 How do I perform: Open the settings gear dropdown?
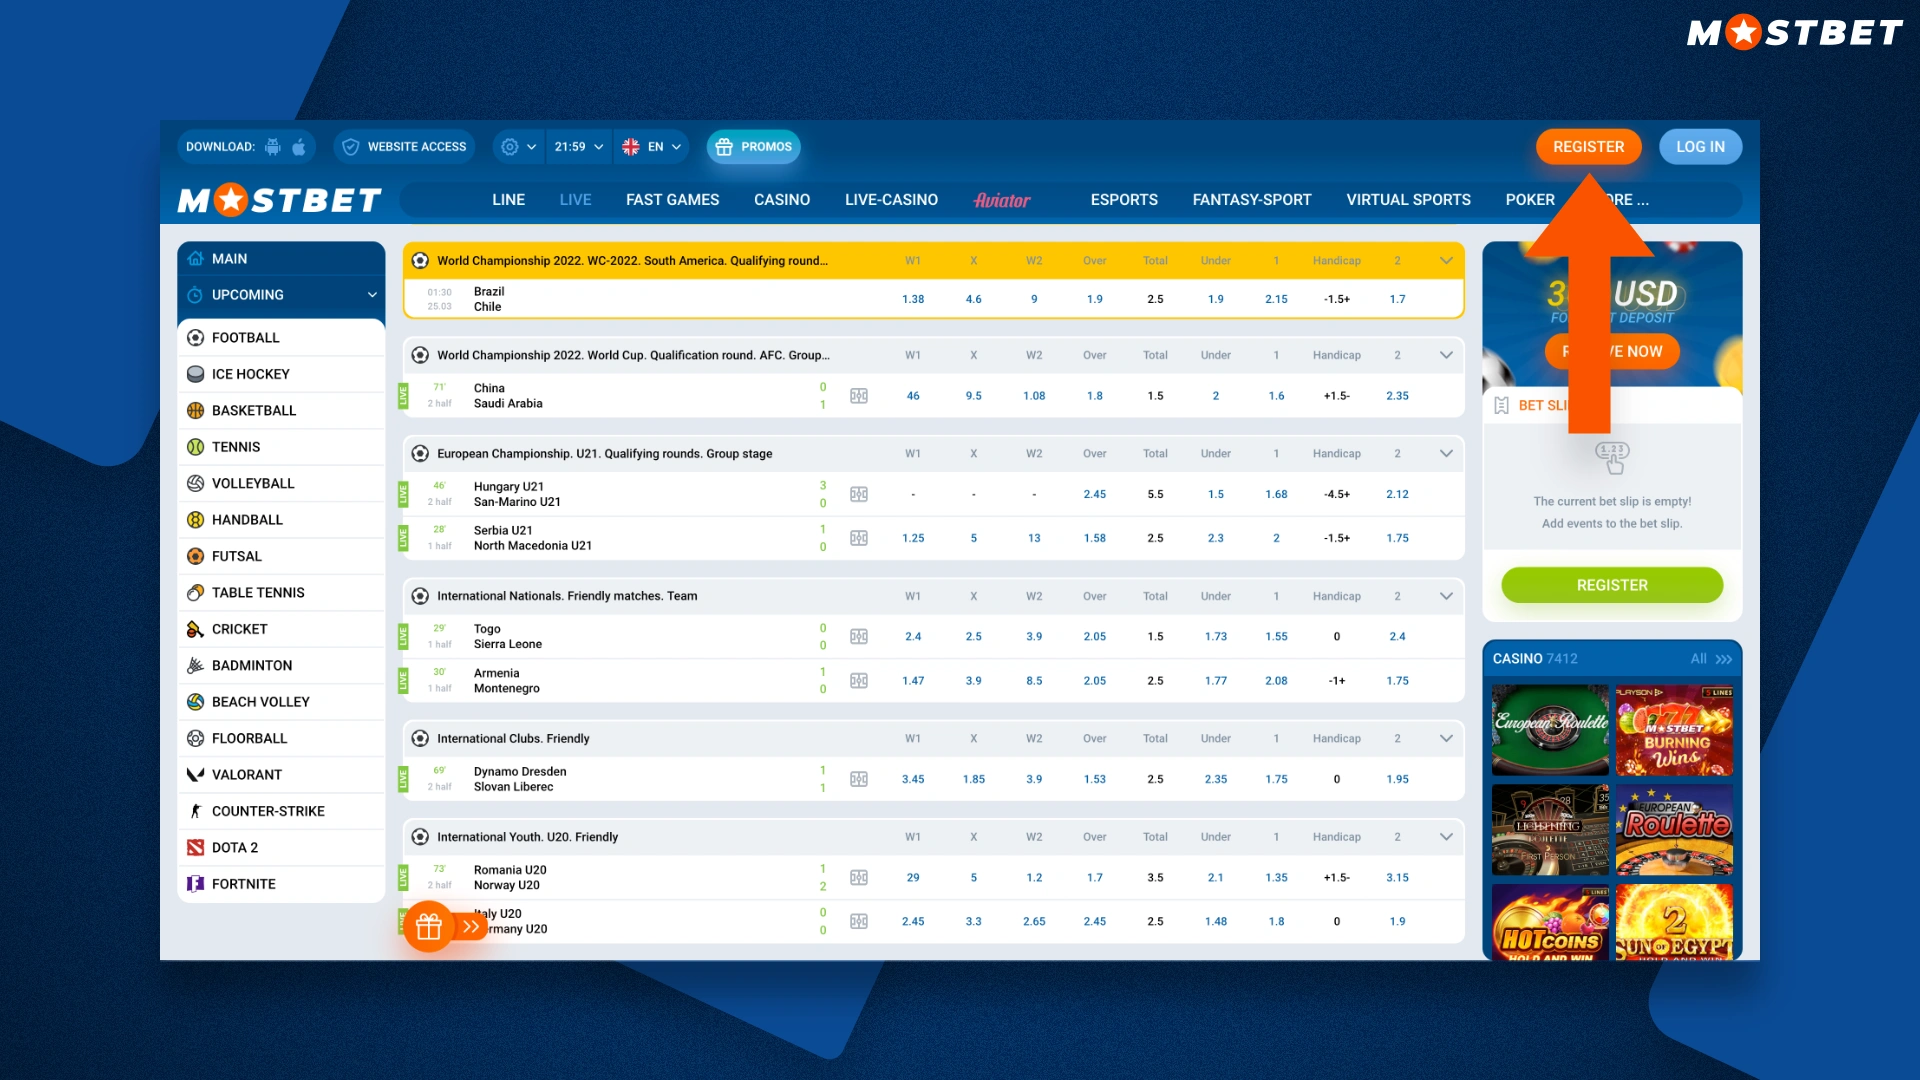click(x=518, y=147)
